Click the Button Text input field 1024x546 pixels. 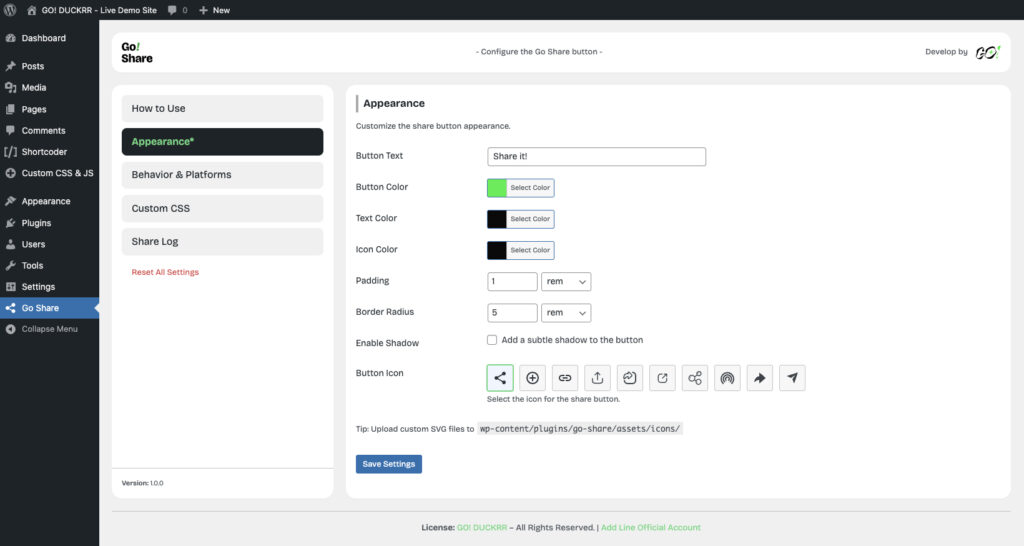coord(596,157)
